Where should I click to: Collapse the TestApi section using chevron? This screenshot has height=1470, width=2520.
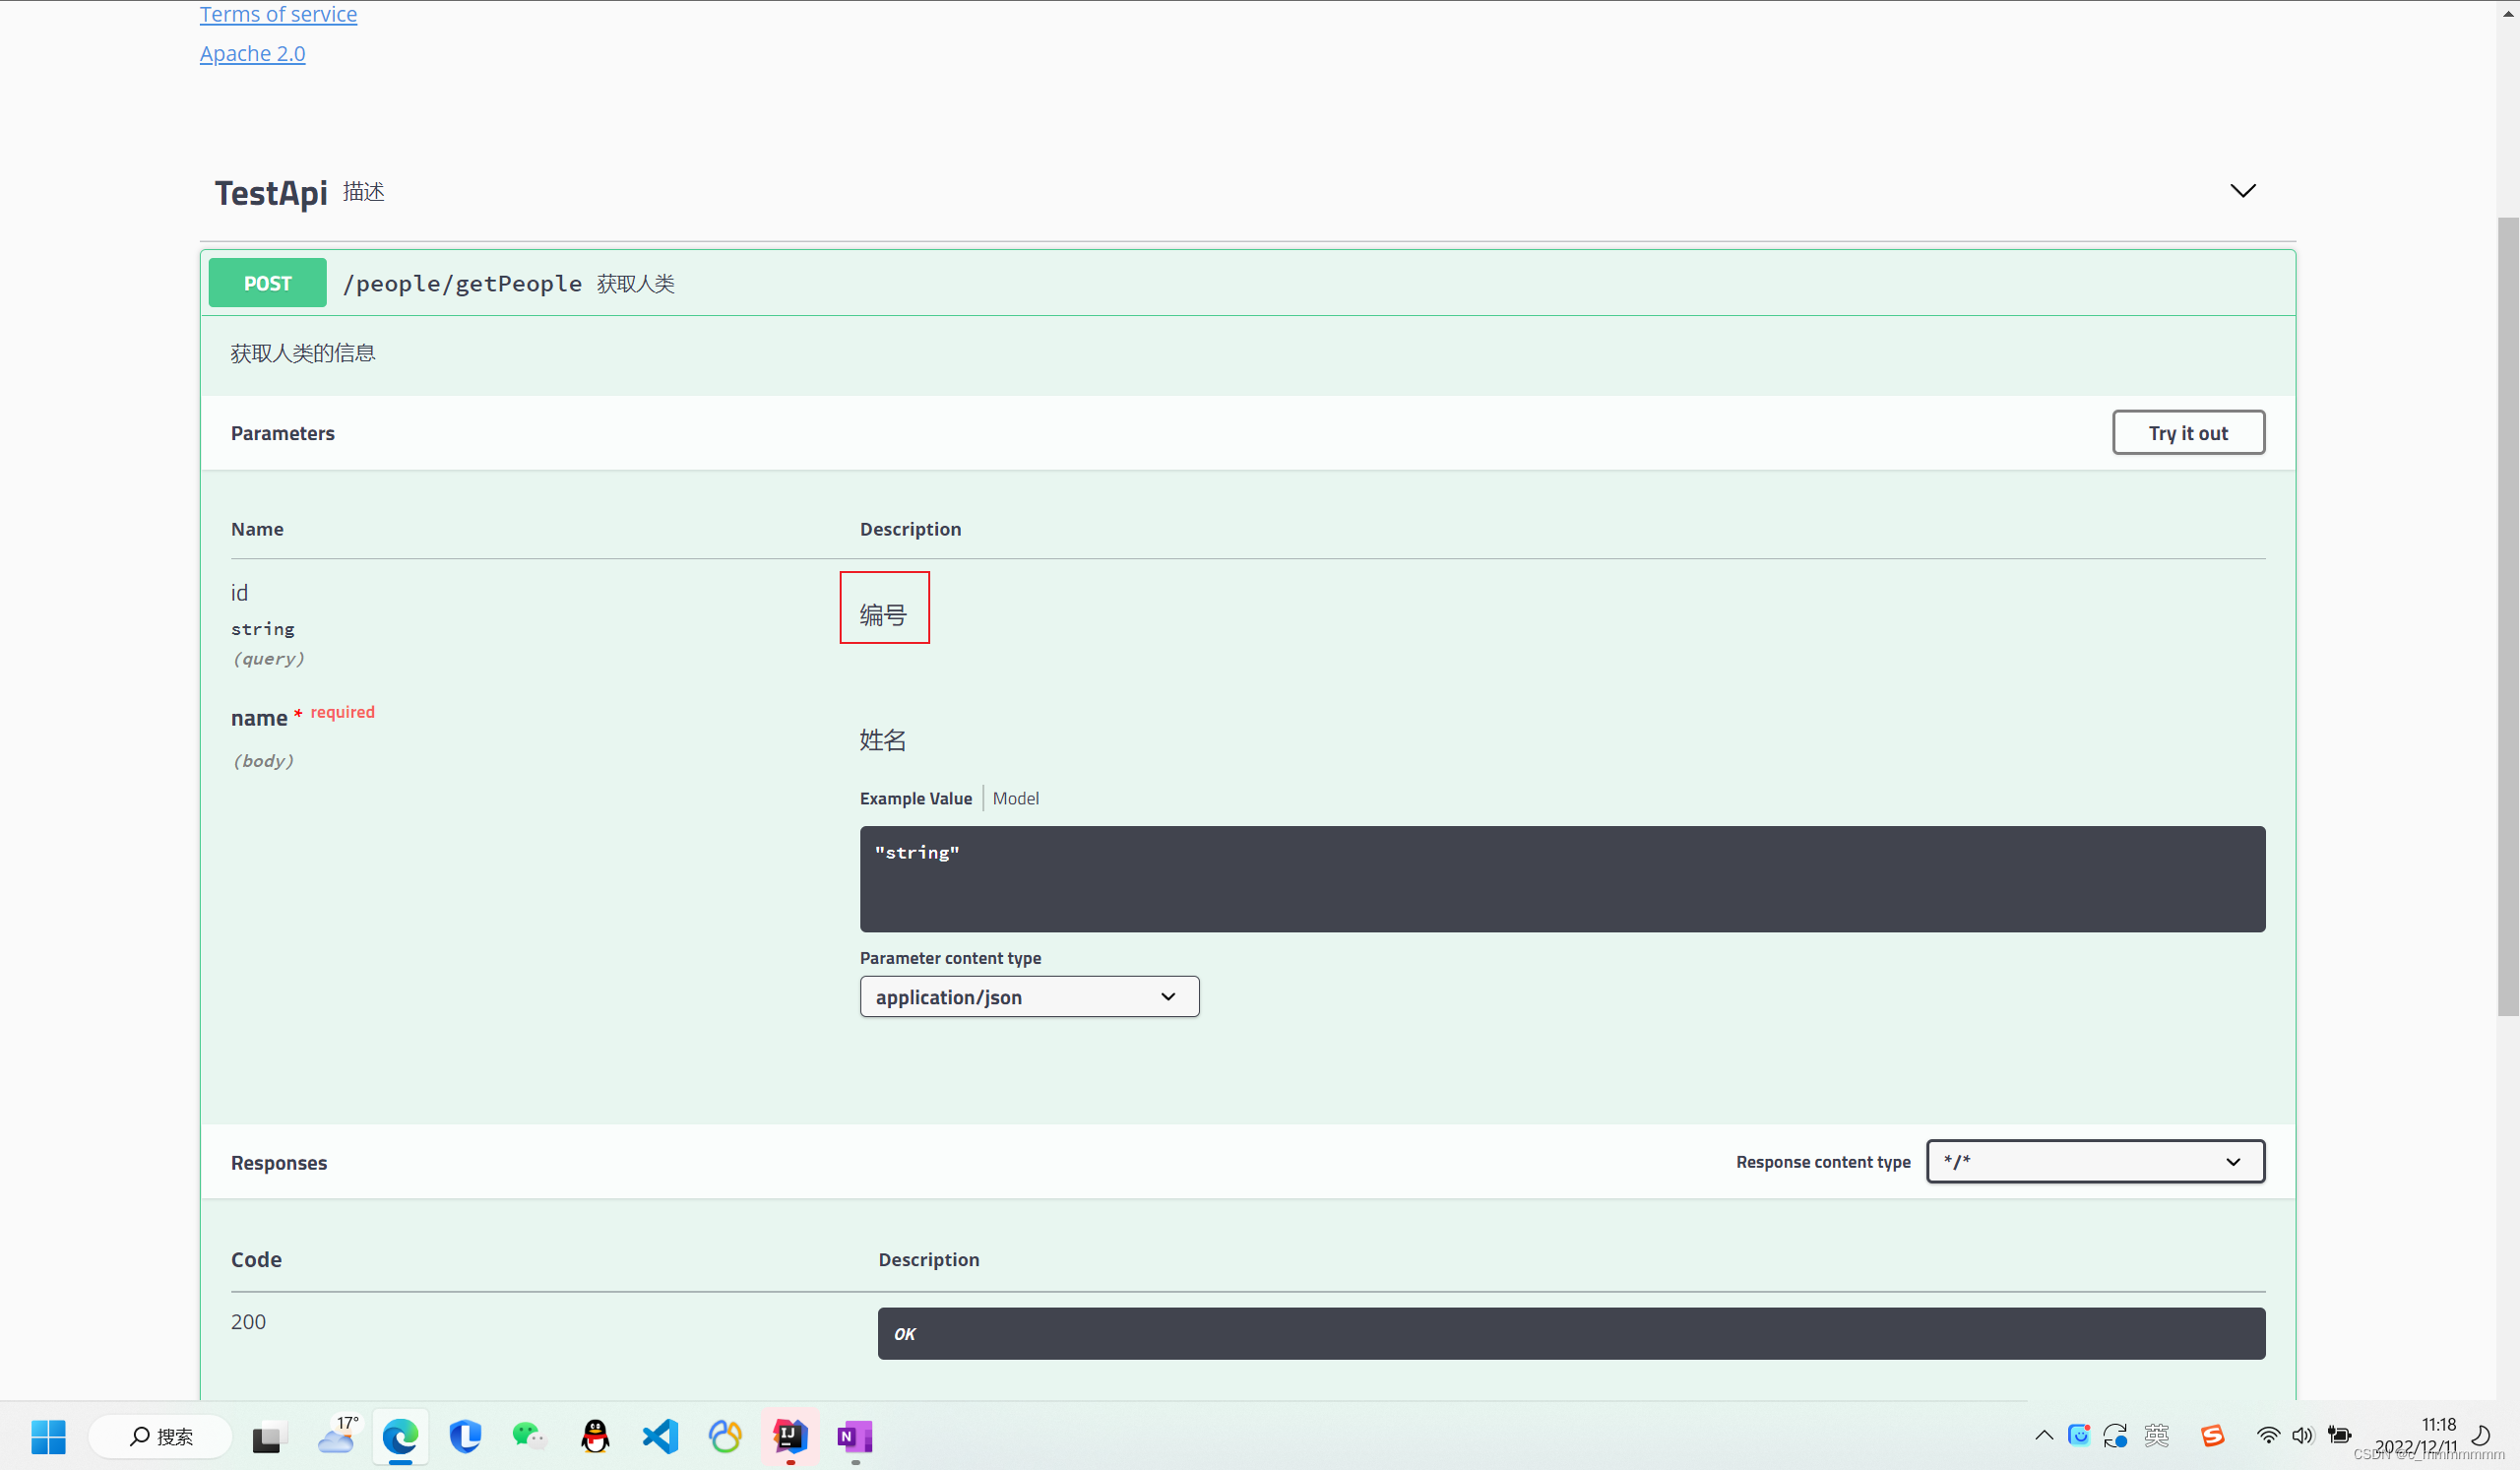(2242, 191)
